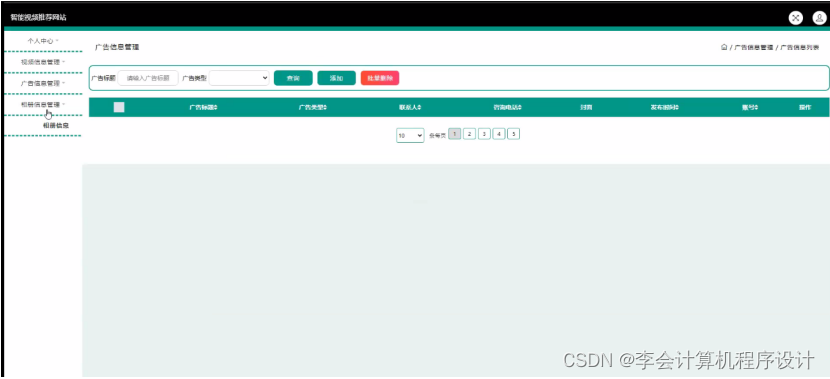Open the page-size dropdown showing 10

410,136
